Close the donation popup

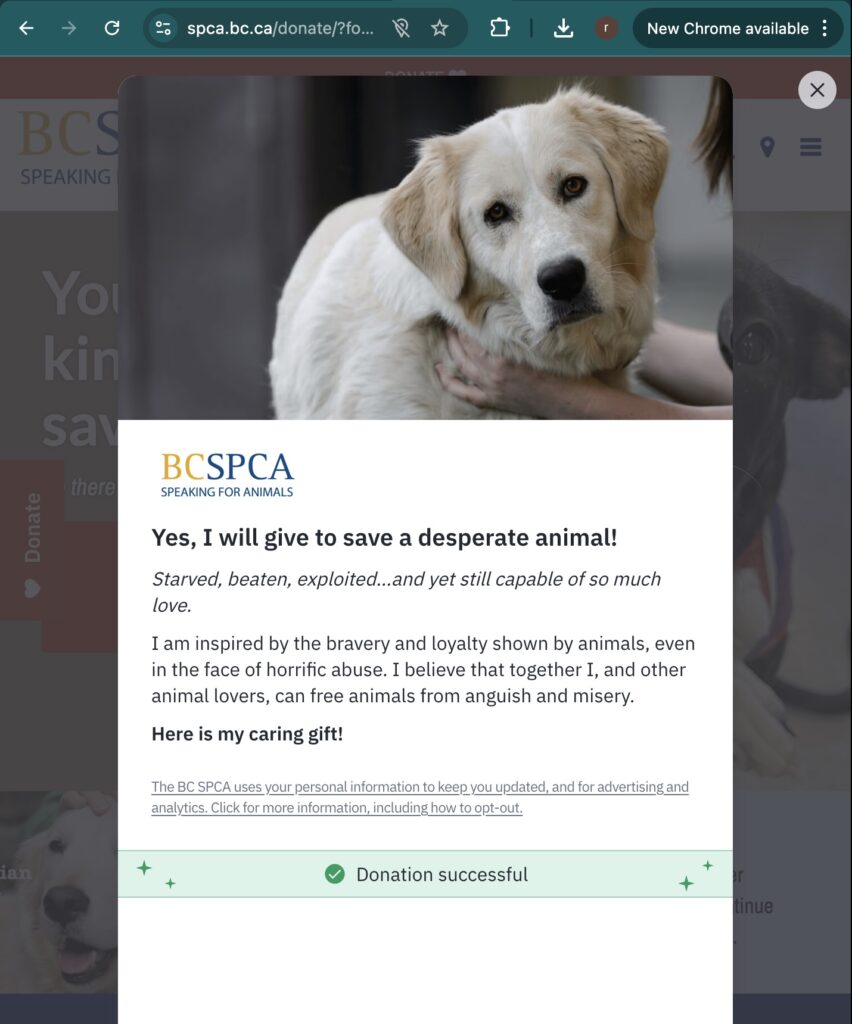point(817,90)
